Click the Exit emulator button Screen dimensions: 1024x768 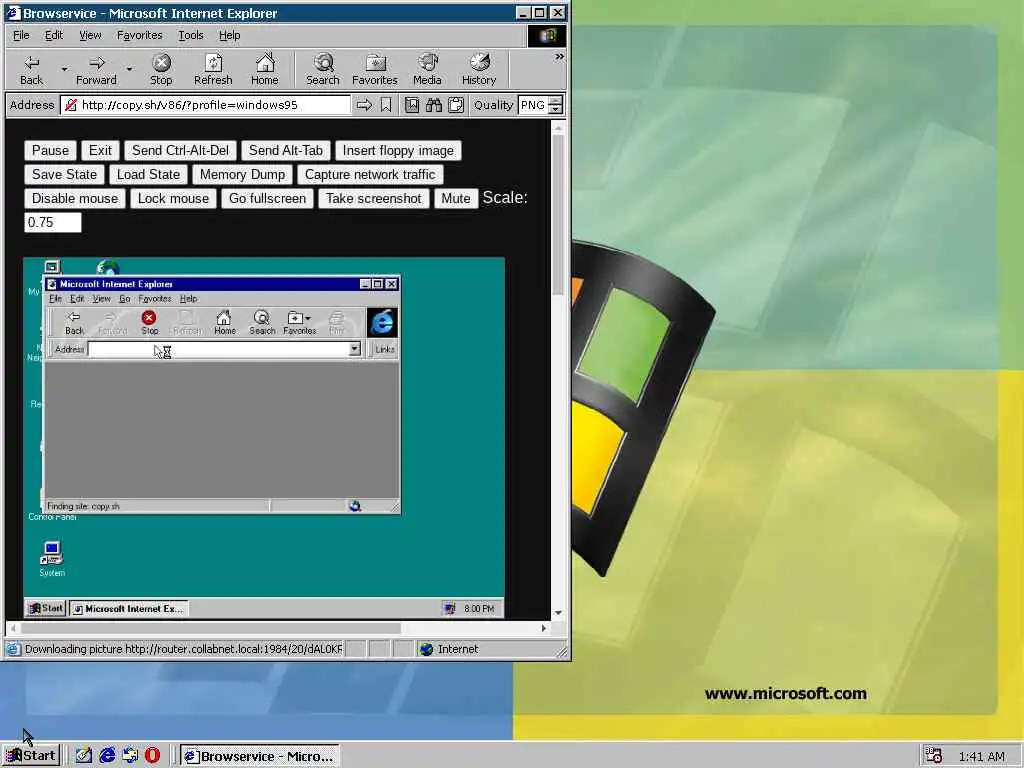100,151
